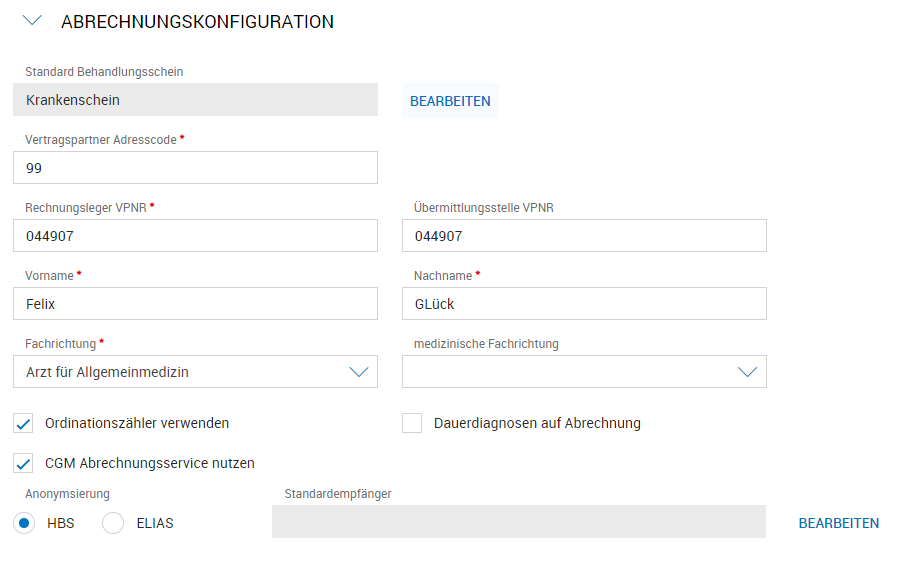The height and width of the screenshot is (561, 912).
Task: Select the HBS anonymization radio button
Action: coord(24,523)
